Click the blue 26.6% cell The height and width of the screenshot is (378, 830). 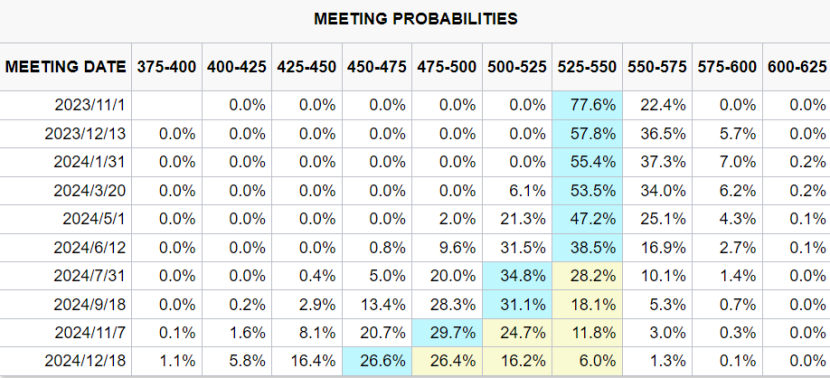pos(377,361)
